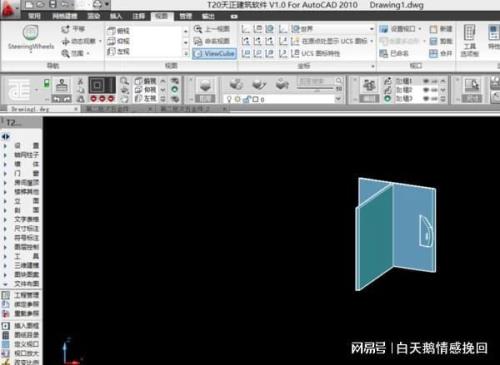The height and width of the screenshot is (365, 500).
Task: Click Named viewports (已命名)
Action: coord(394,53)
